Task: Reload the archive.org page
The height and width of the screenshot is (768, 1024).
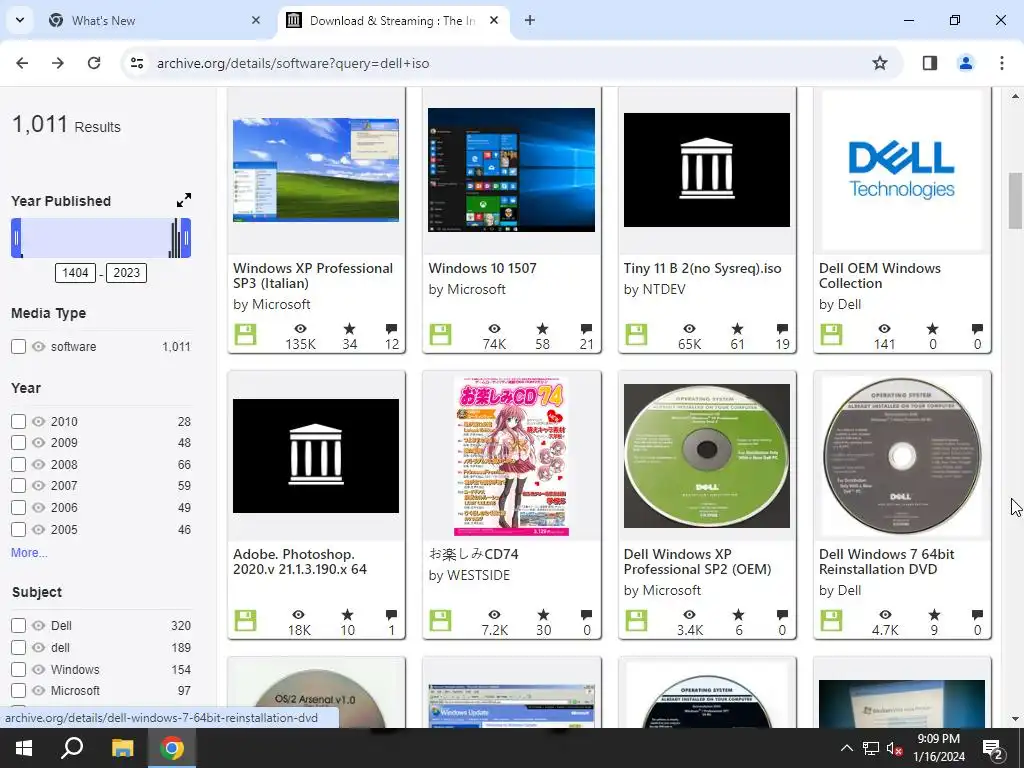Action: [94, 63]
